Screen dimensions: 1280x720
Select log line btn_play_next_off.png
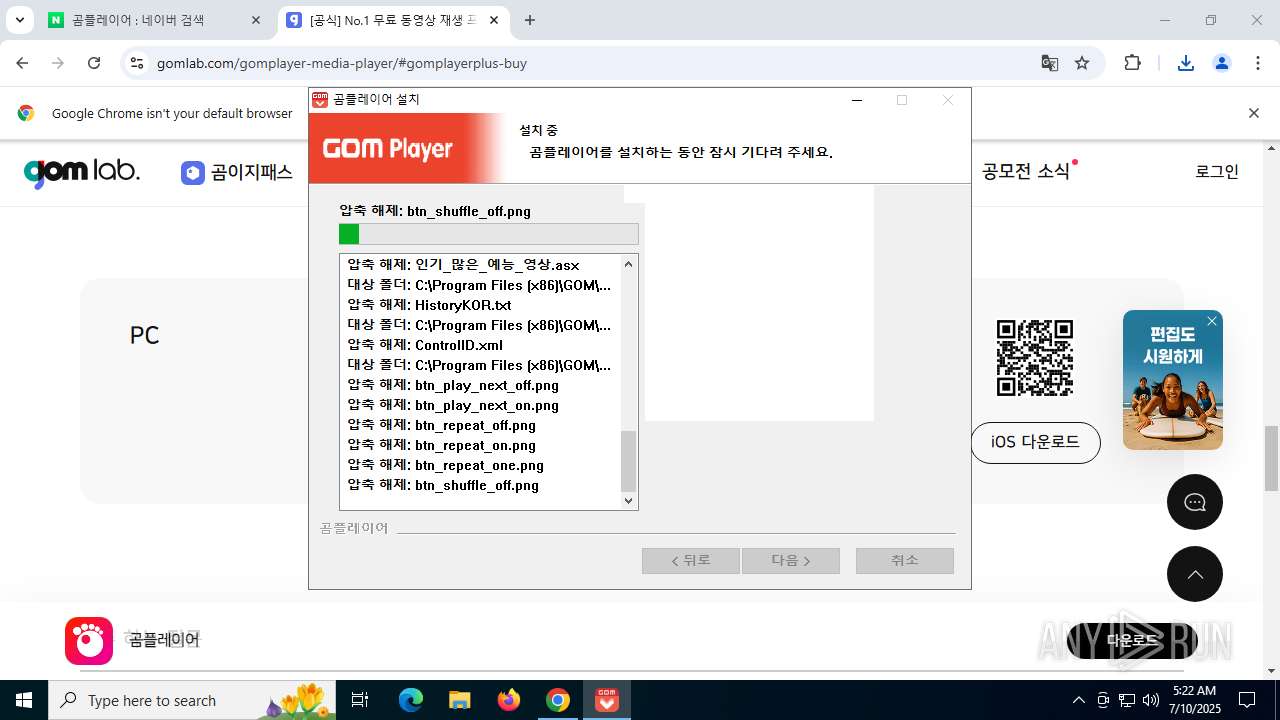[453, 385]
